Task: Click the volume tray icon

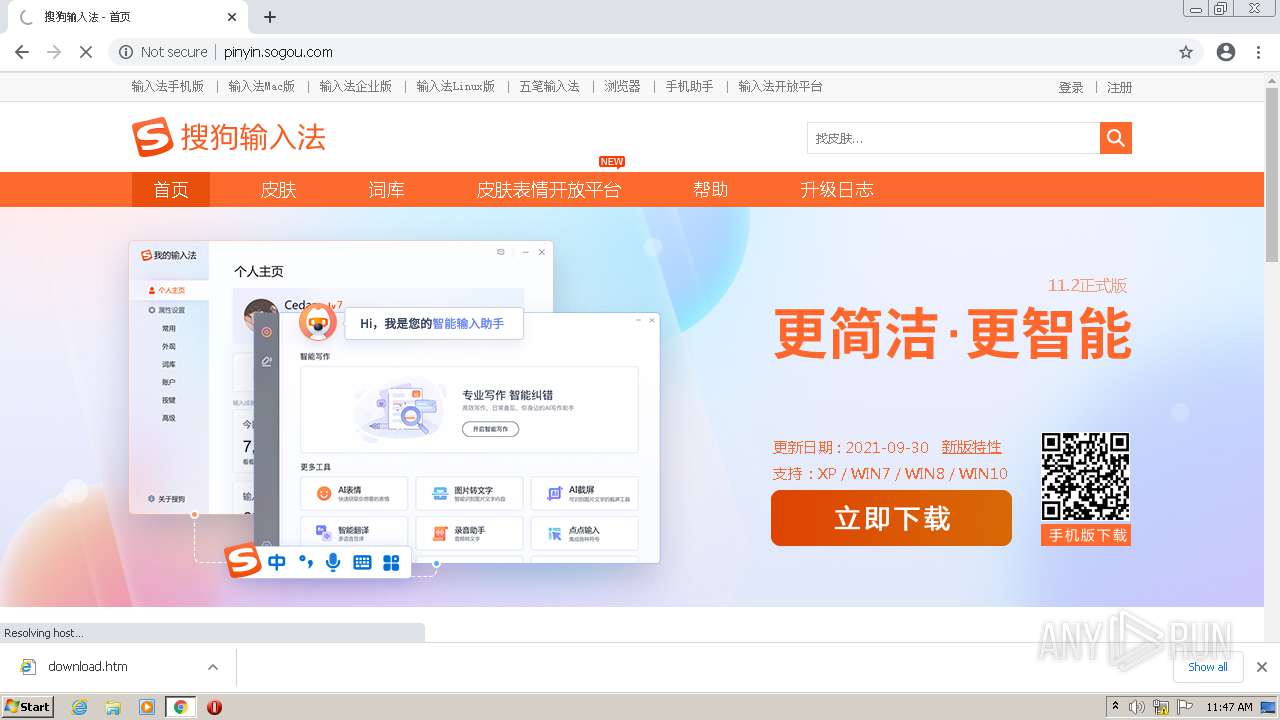Action: coord(1137,707)
